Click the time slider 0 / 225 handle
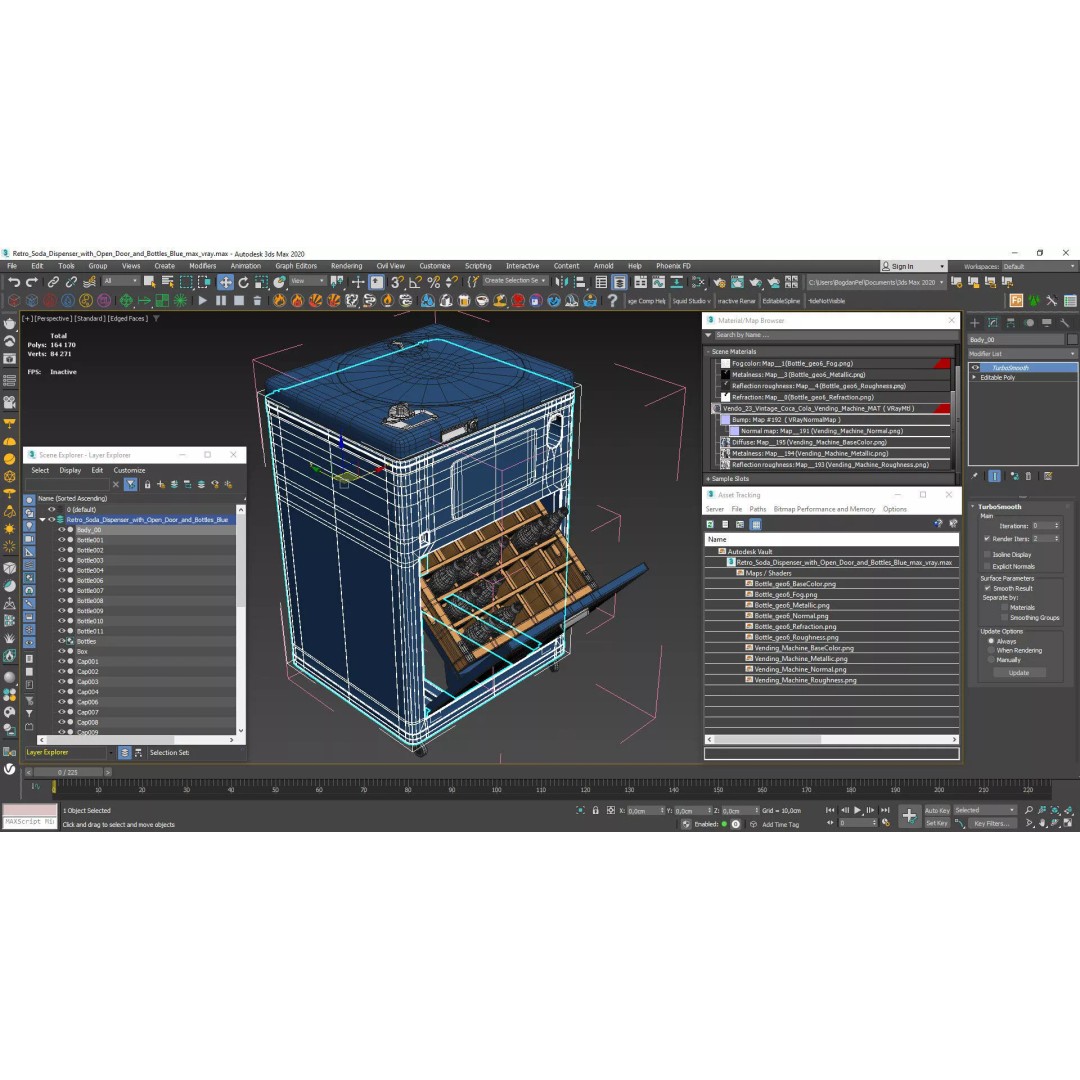The image size is (1080, 1080). point(68,772)
